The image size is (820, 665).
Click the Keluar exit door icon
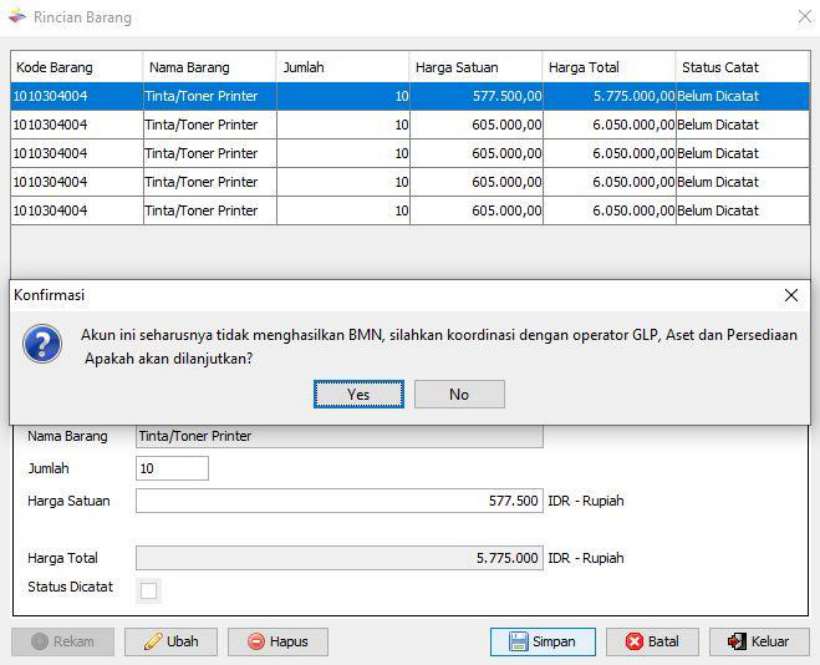point(736,642)
